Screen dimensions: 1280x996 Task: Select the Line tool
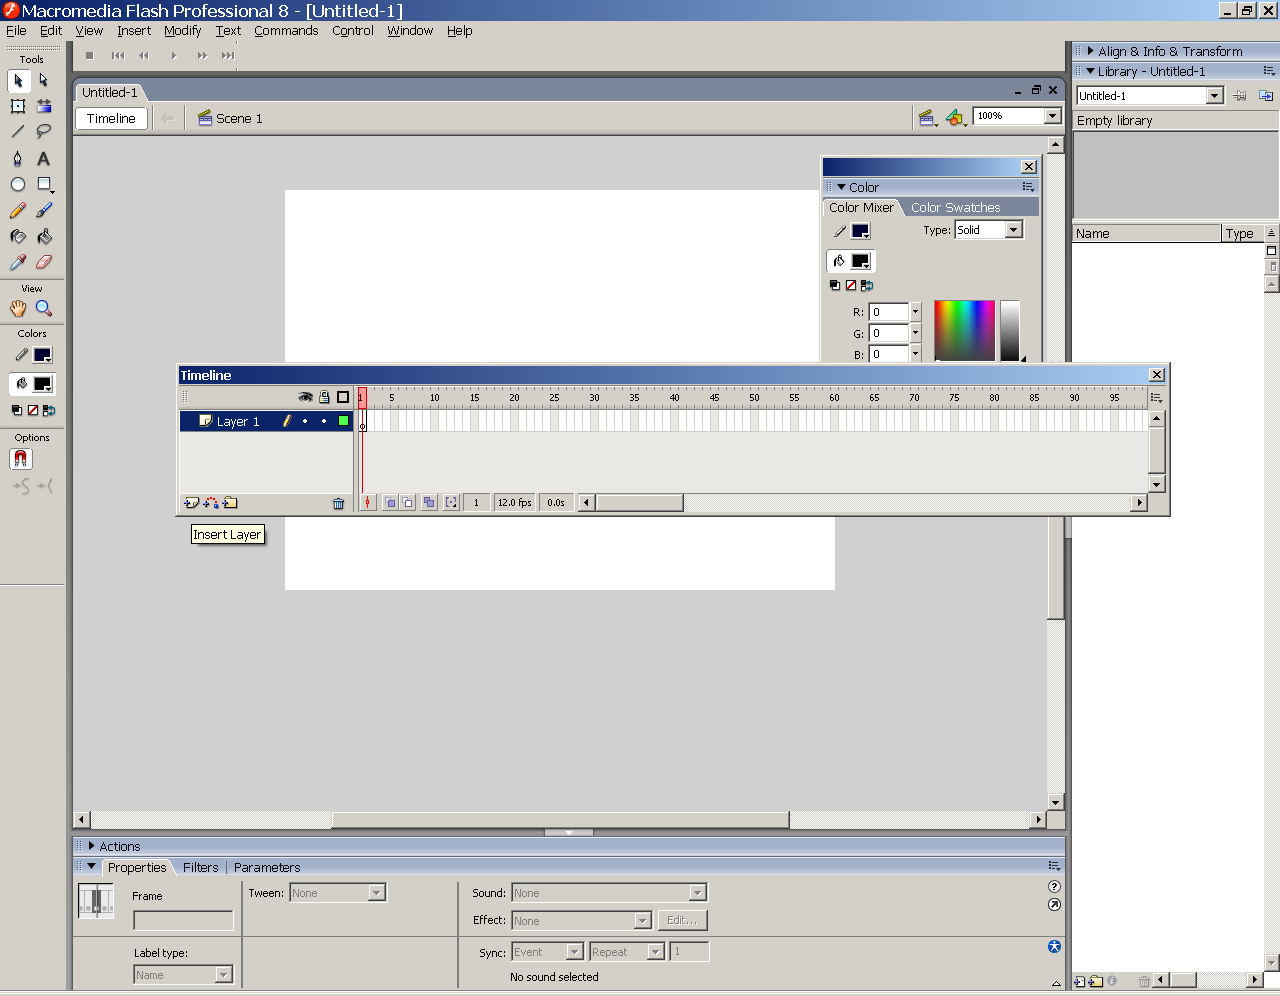18,132
